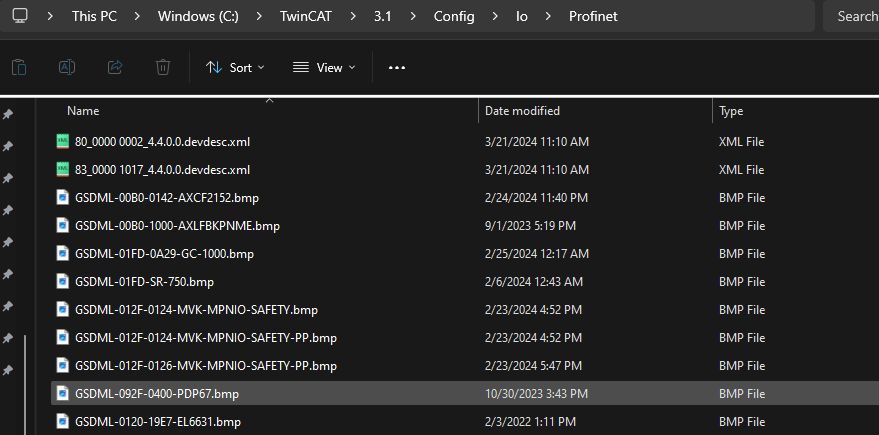Click date 2/6/2024 12:43 AM
The height and width of the screenshot is (435, 879).
click(x=534, y=282)
